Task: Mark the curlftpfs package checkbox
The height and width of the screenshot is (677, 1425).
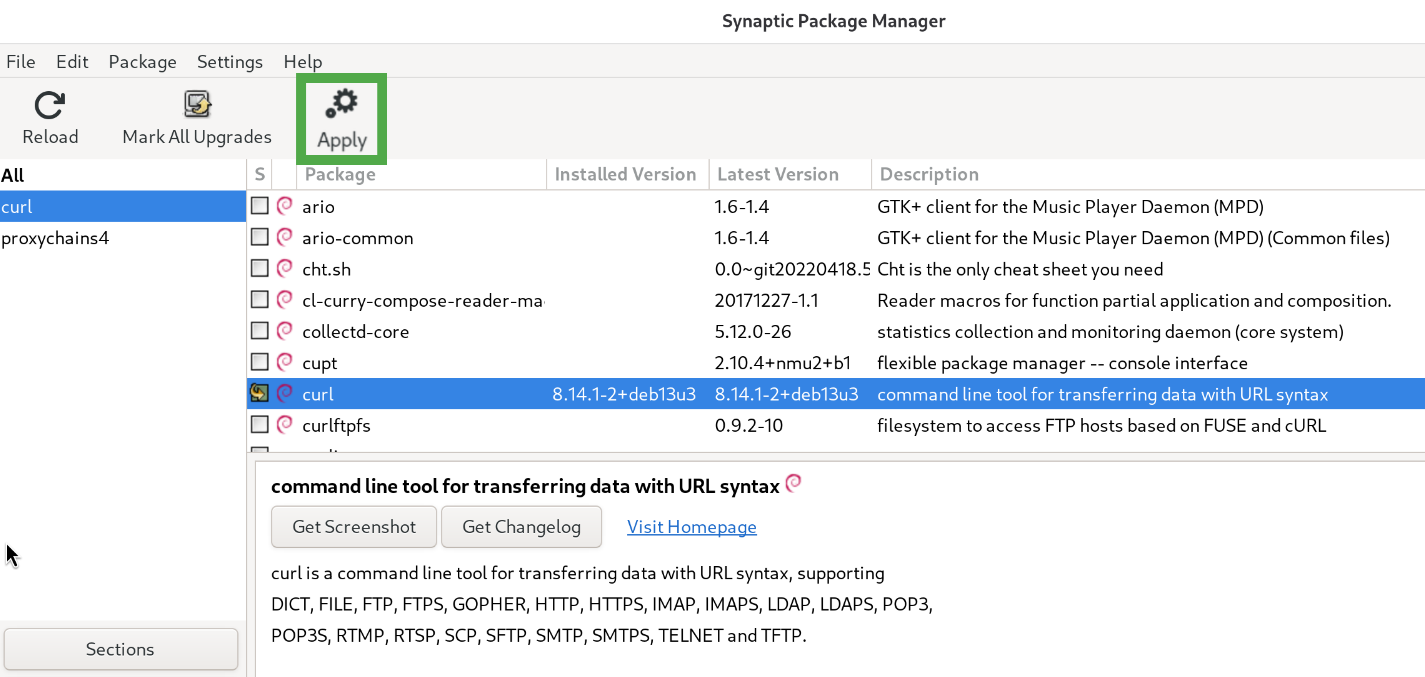Action: [x=259, y=424]
